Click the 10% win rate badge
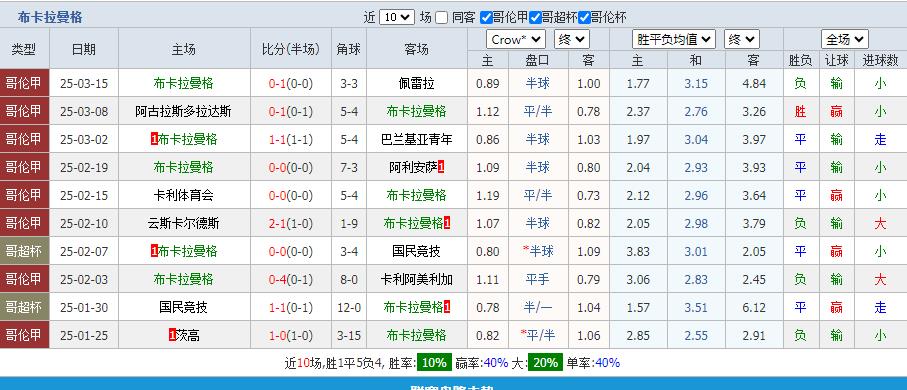Screen dimensions: 907x390 [x=434, y=363]
